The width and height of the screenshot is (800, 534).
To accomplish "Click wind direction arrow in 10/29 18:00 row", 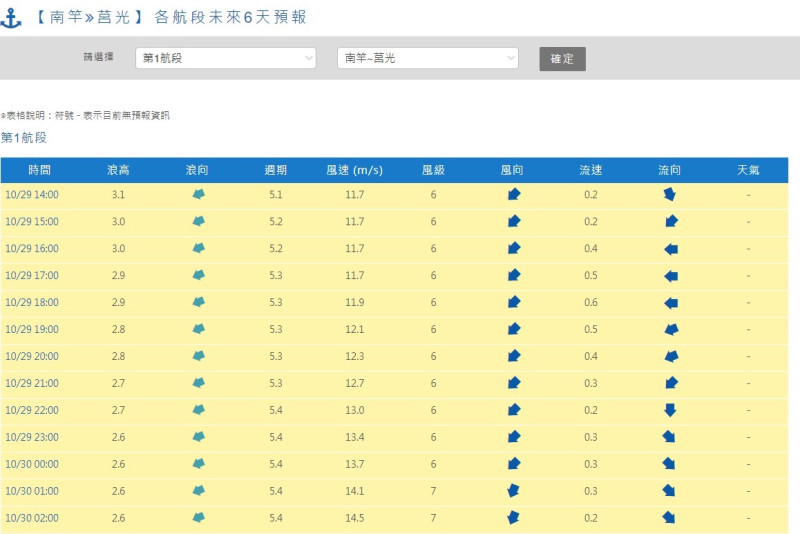I will [514, 302].
